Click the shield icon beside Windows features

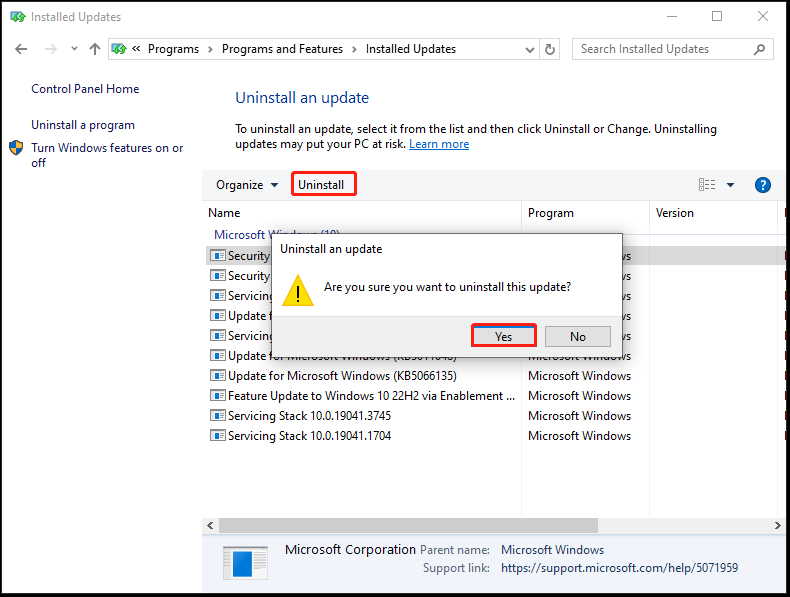(x=16, y=148)
